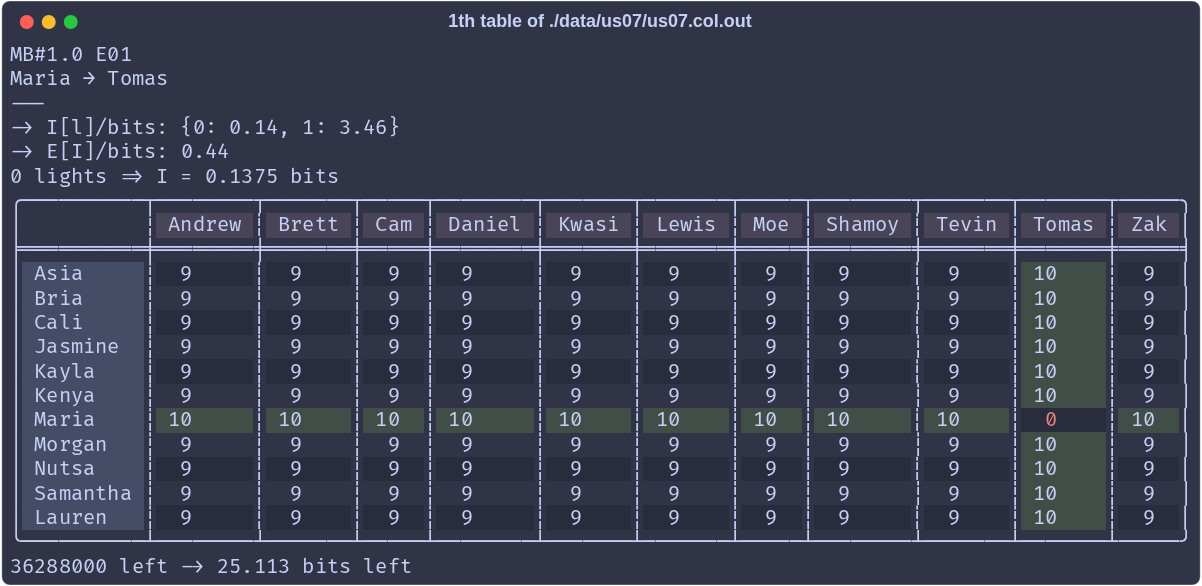
Task: Click the Morgan row label
Action: point(83,444)
